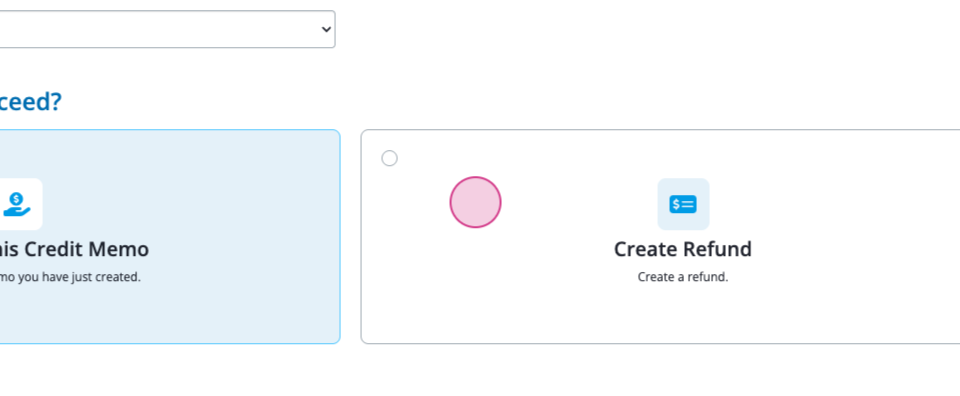
Task: Click the Credit Memo card title
Action: [74, 249]
